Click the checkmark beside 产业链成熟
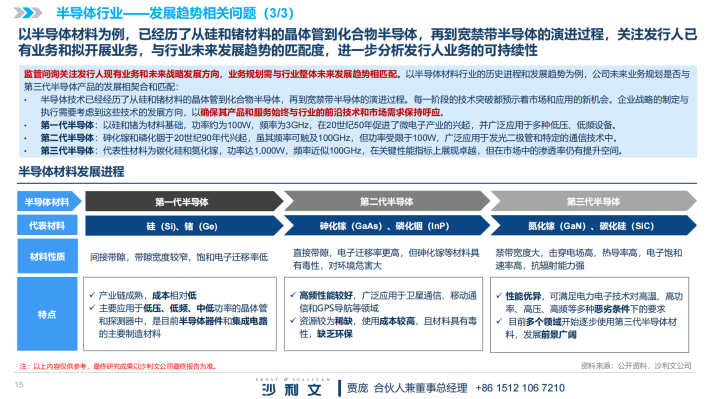 (93, 295)
